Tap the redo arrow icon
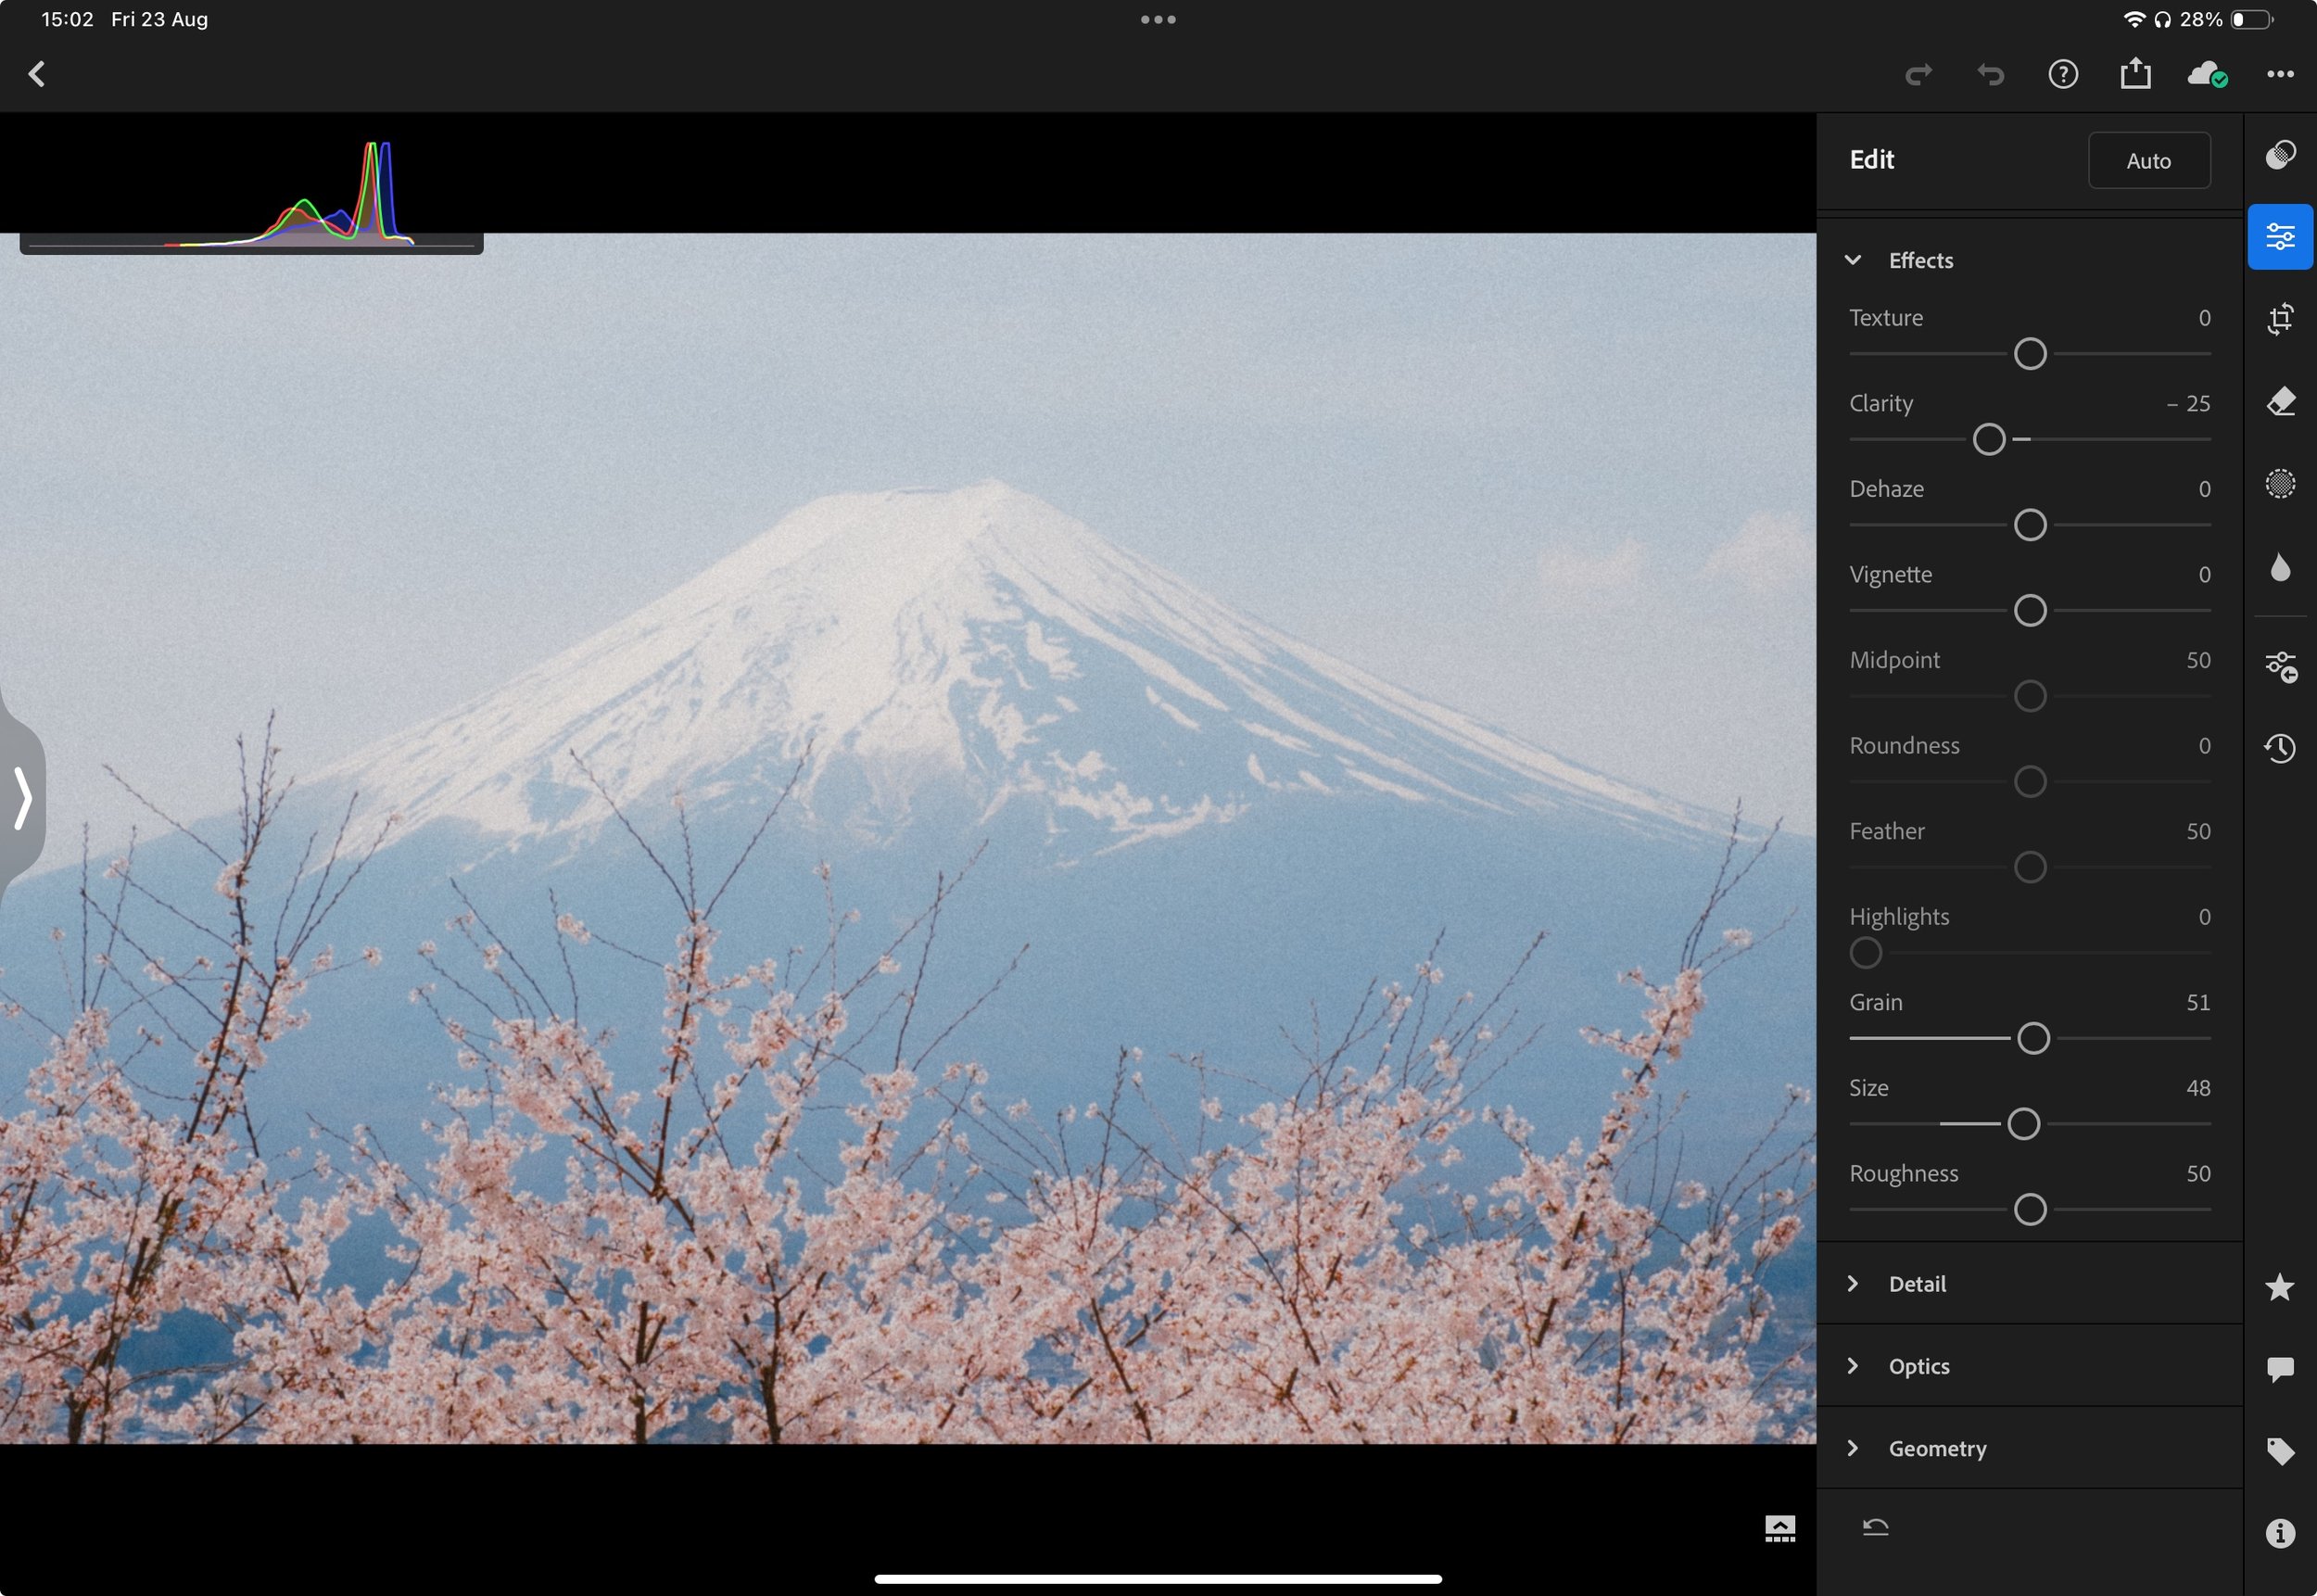Image resolution: width=2317 pixels, height=1596 pixels. tap(1918, 74)
